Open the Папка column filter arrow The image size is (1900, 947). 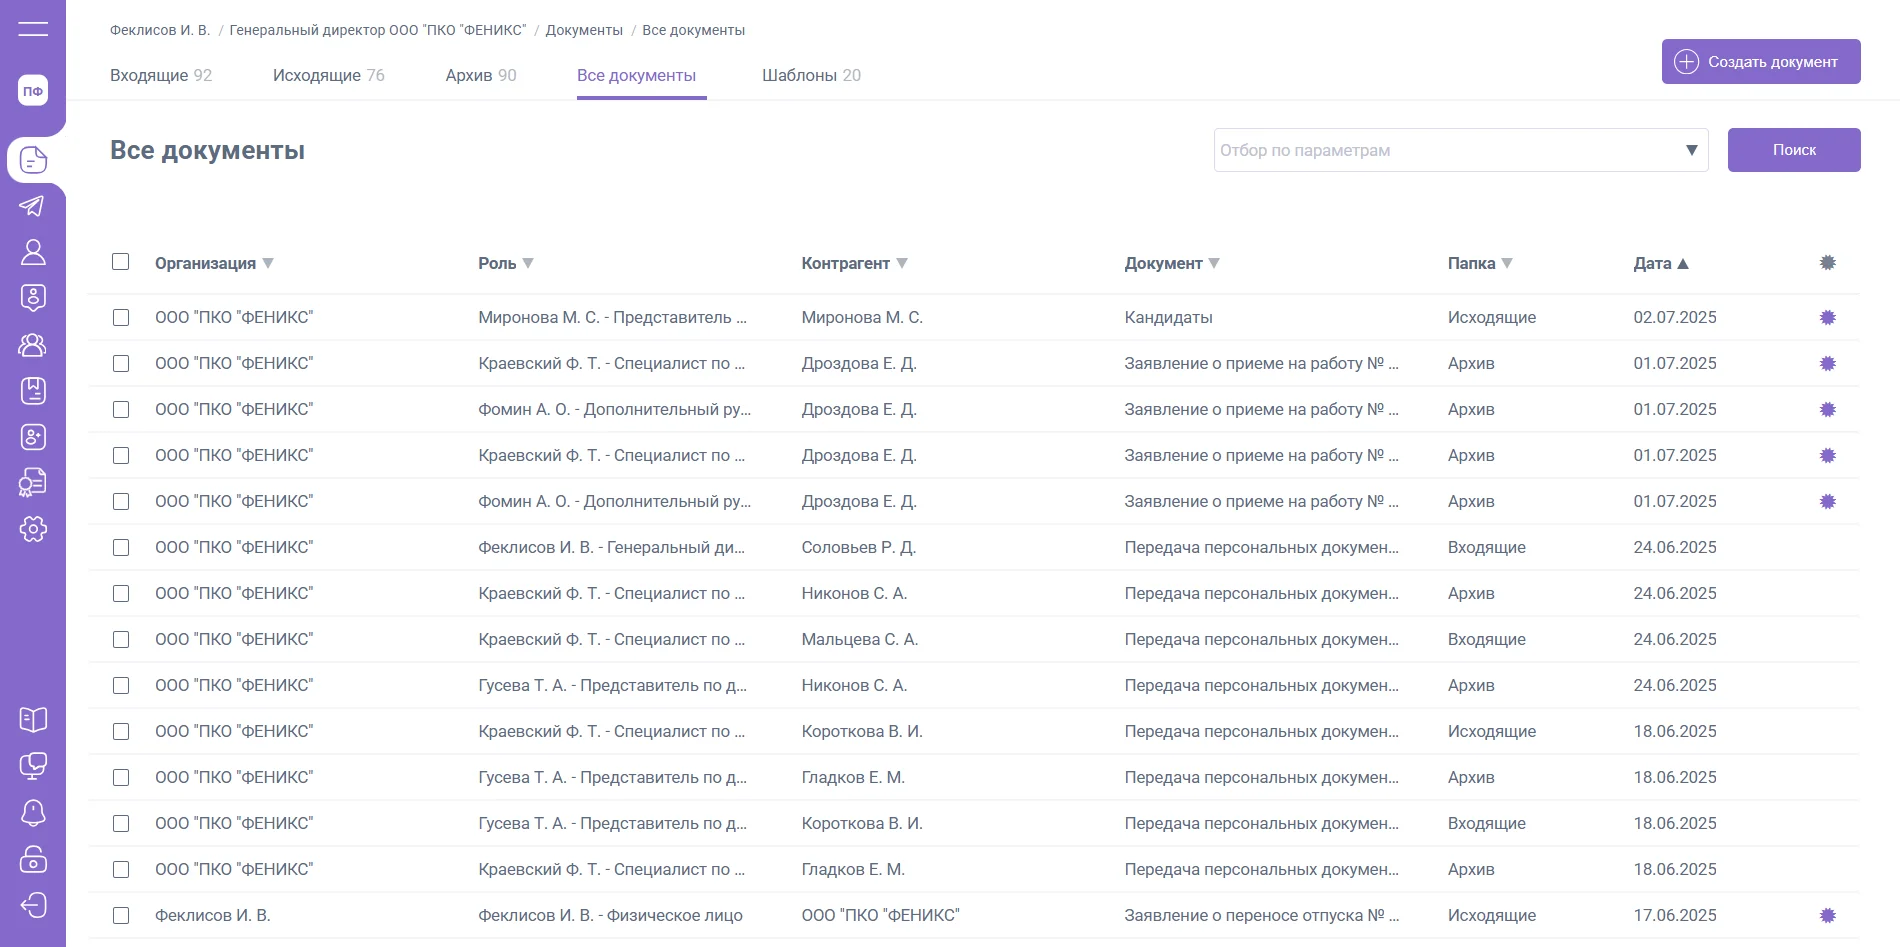click(1507, 263)
